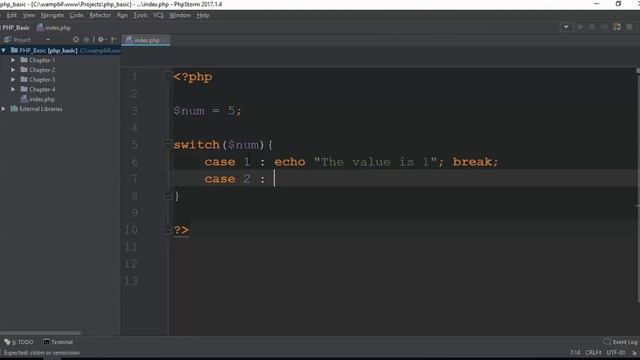Hide the Project tool window
This screenshot has height=360, width=640.
[x=114, y=40]
